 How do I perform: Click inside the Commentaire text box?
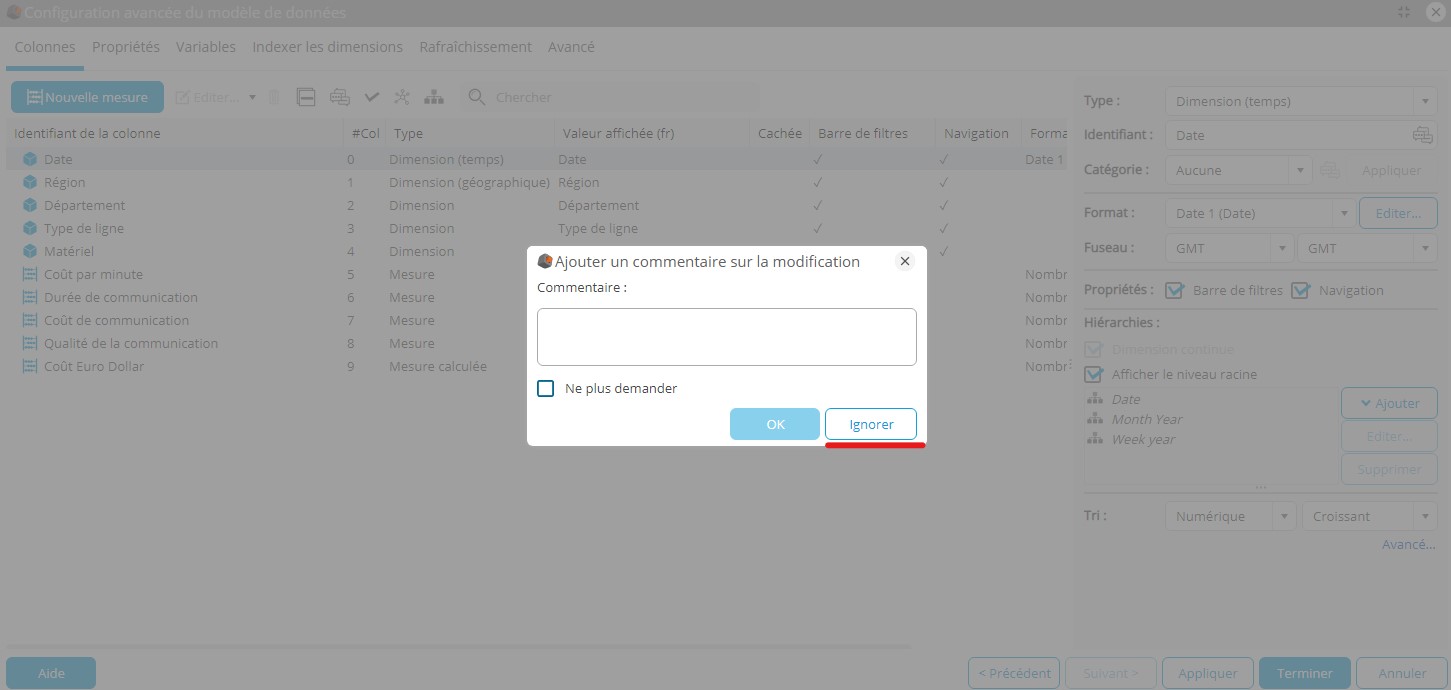pyautogui.click(x=726, y=337)
